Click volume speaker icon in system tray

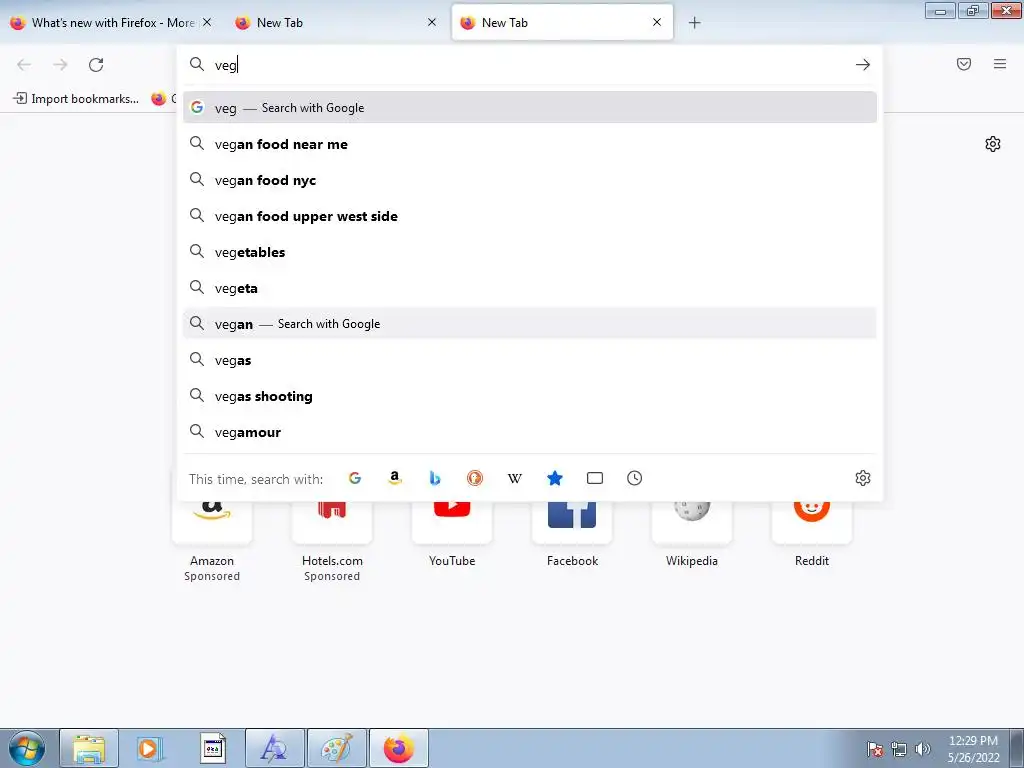pyautogui.click(x=922, y=748)
